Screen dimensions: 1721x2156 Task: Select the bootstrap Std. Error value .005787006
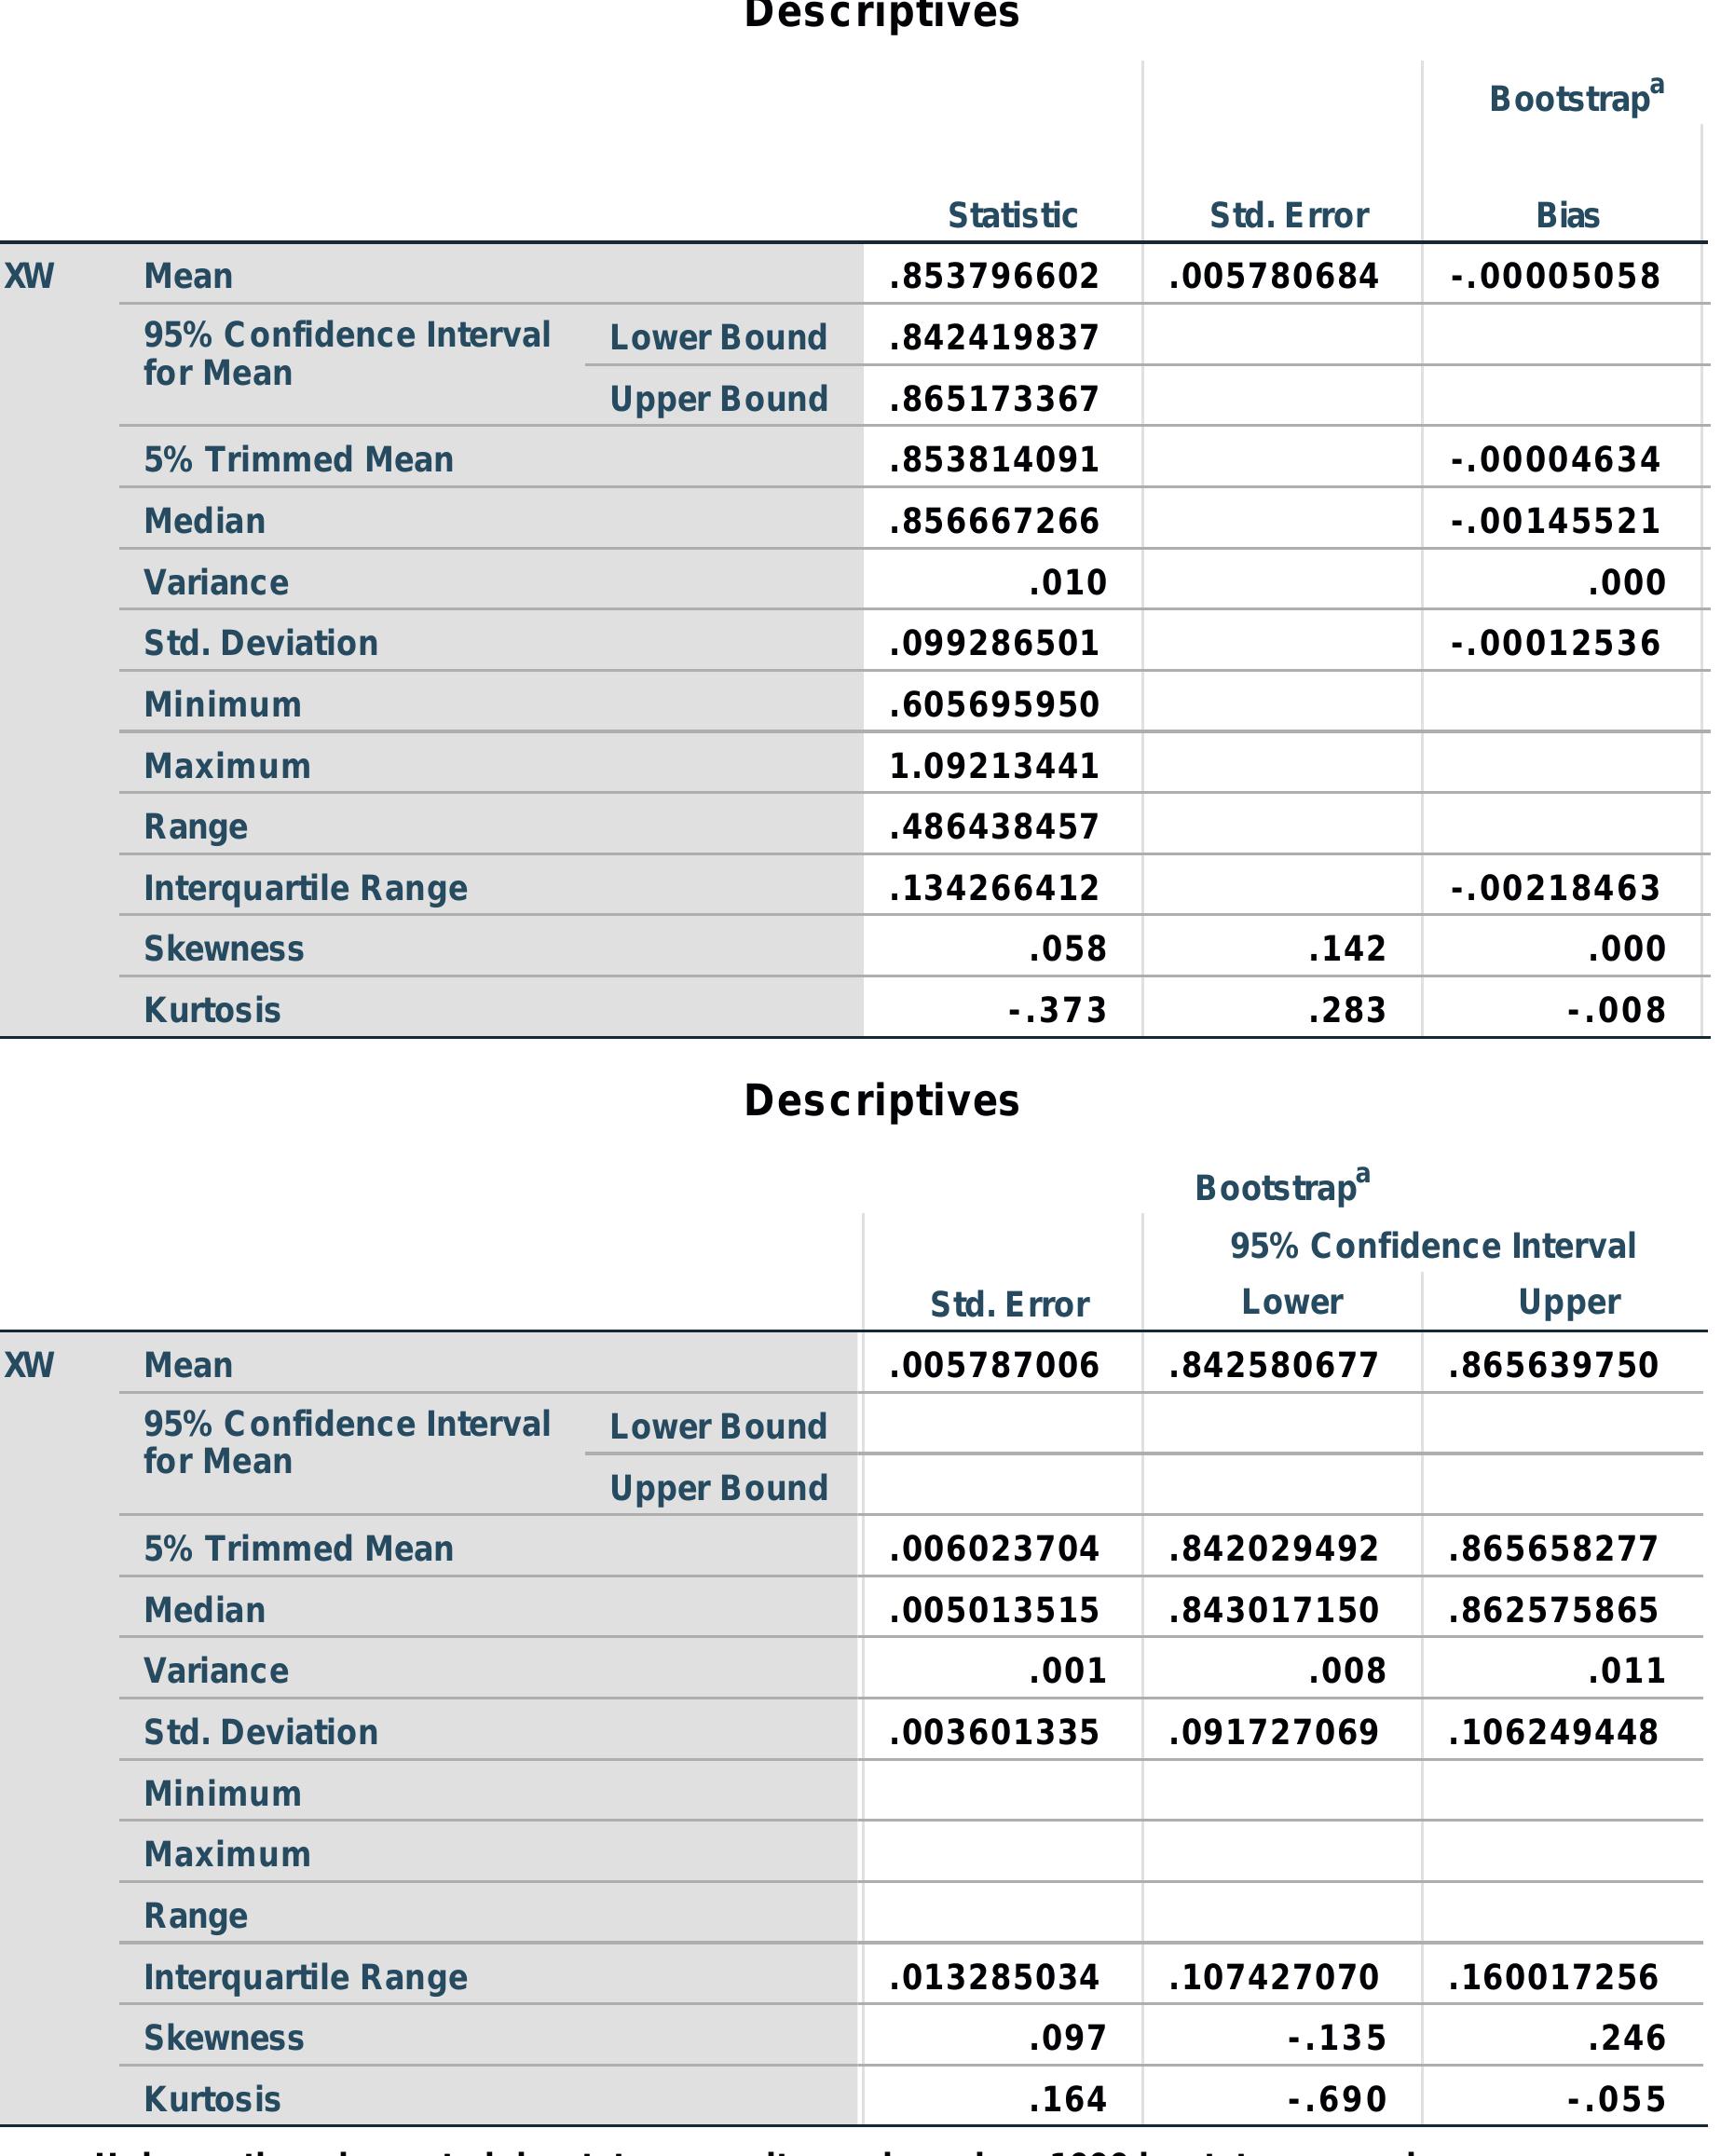[x=994, y=1365]
